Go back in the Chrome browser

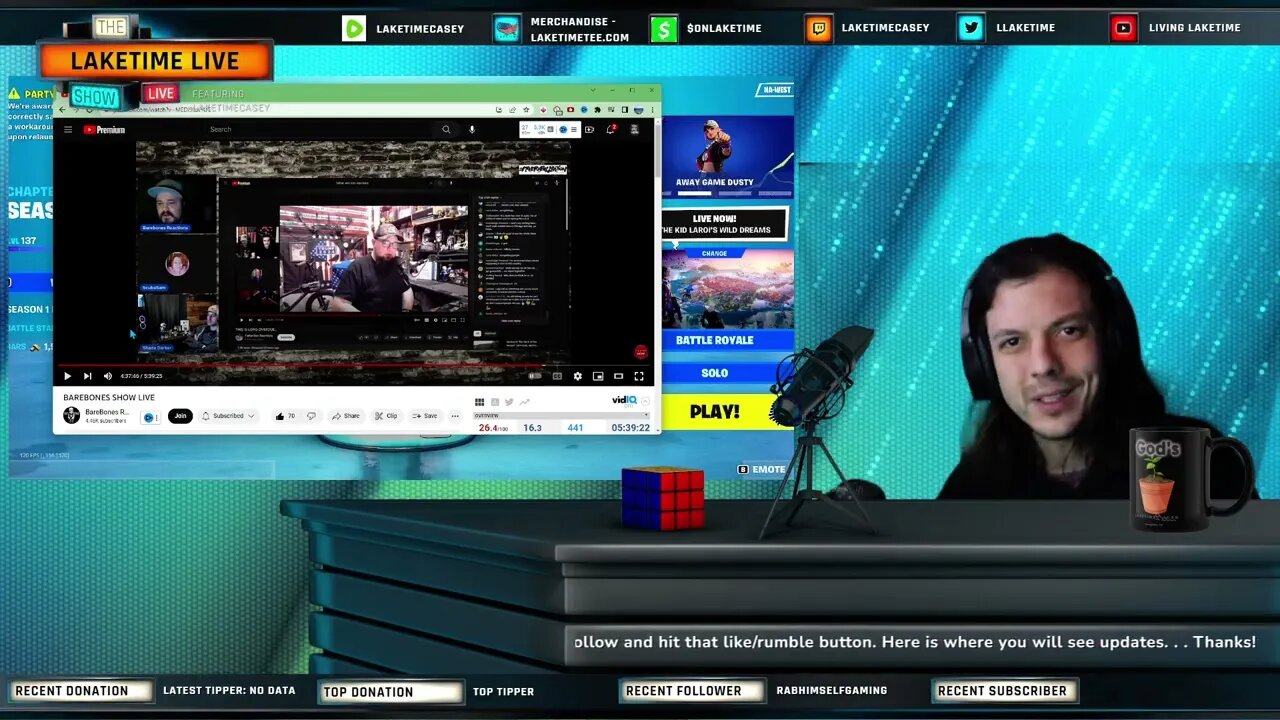click(x=62, y=109)
